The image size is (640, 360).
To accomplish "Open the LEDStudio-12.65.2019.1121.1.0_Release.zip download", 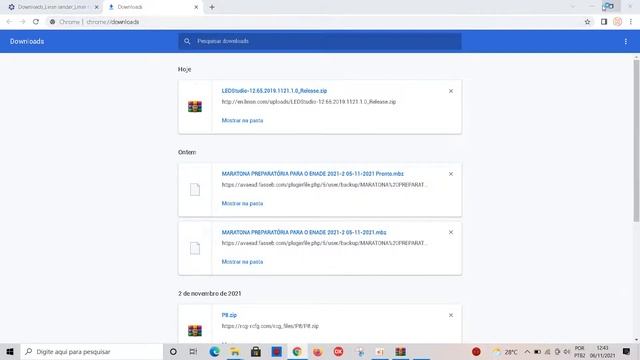I will (274, 91).
